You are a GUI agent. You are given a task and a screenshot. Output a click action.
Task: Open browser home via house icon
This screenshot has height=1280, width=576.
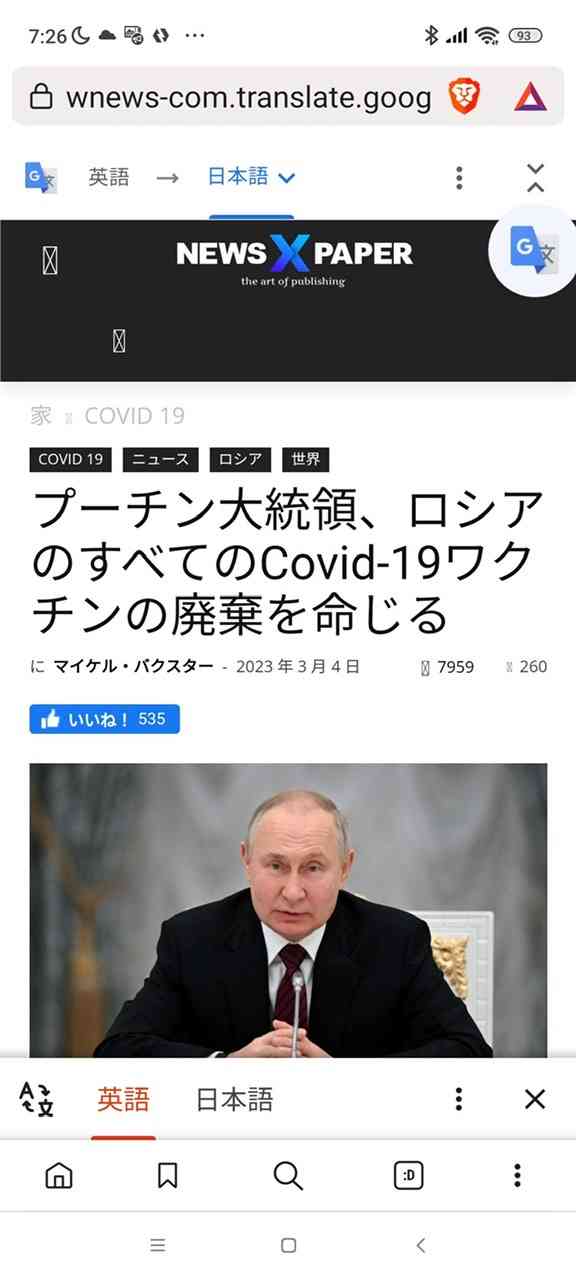(x=59, y=1176)
